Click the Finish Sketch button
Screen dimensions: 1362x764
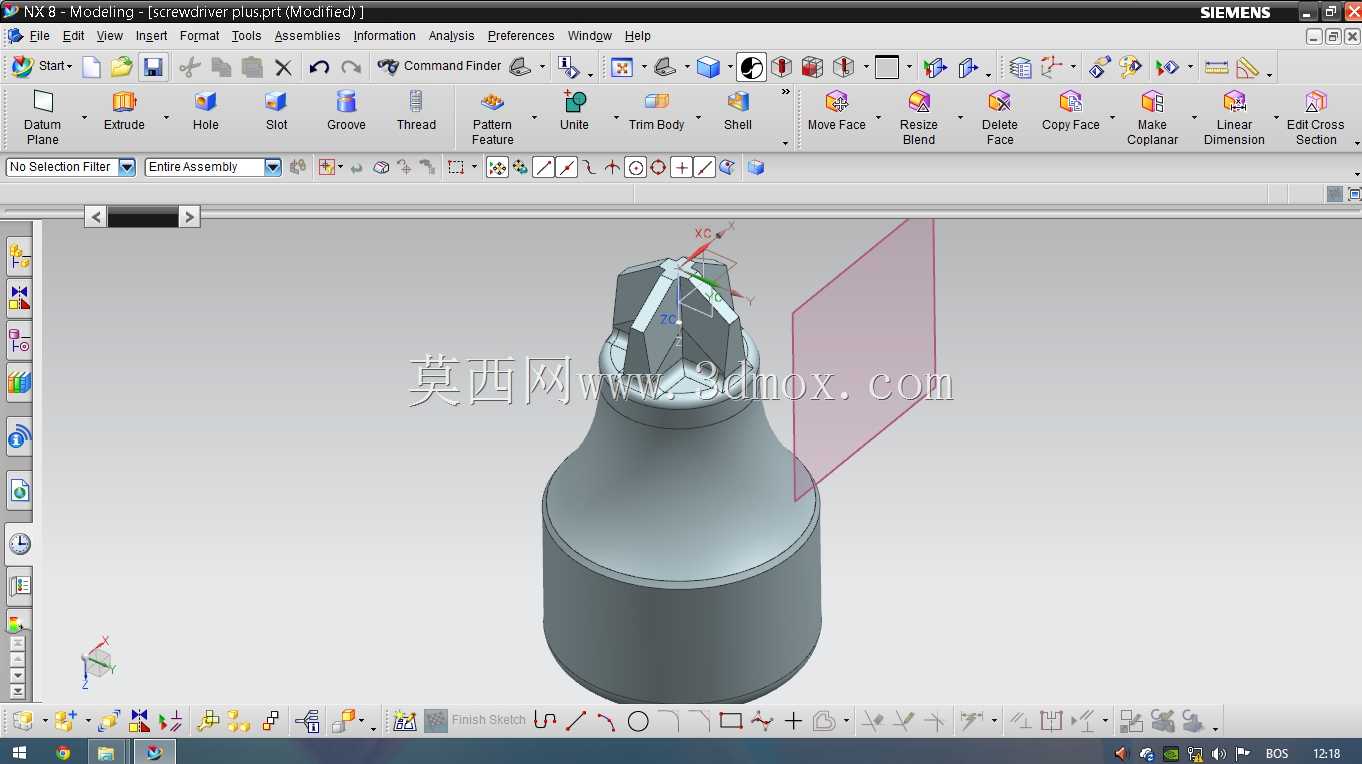[x=475, y=720]
